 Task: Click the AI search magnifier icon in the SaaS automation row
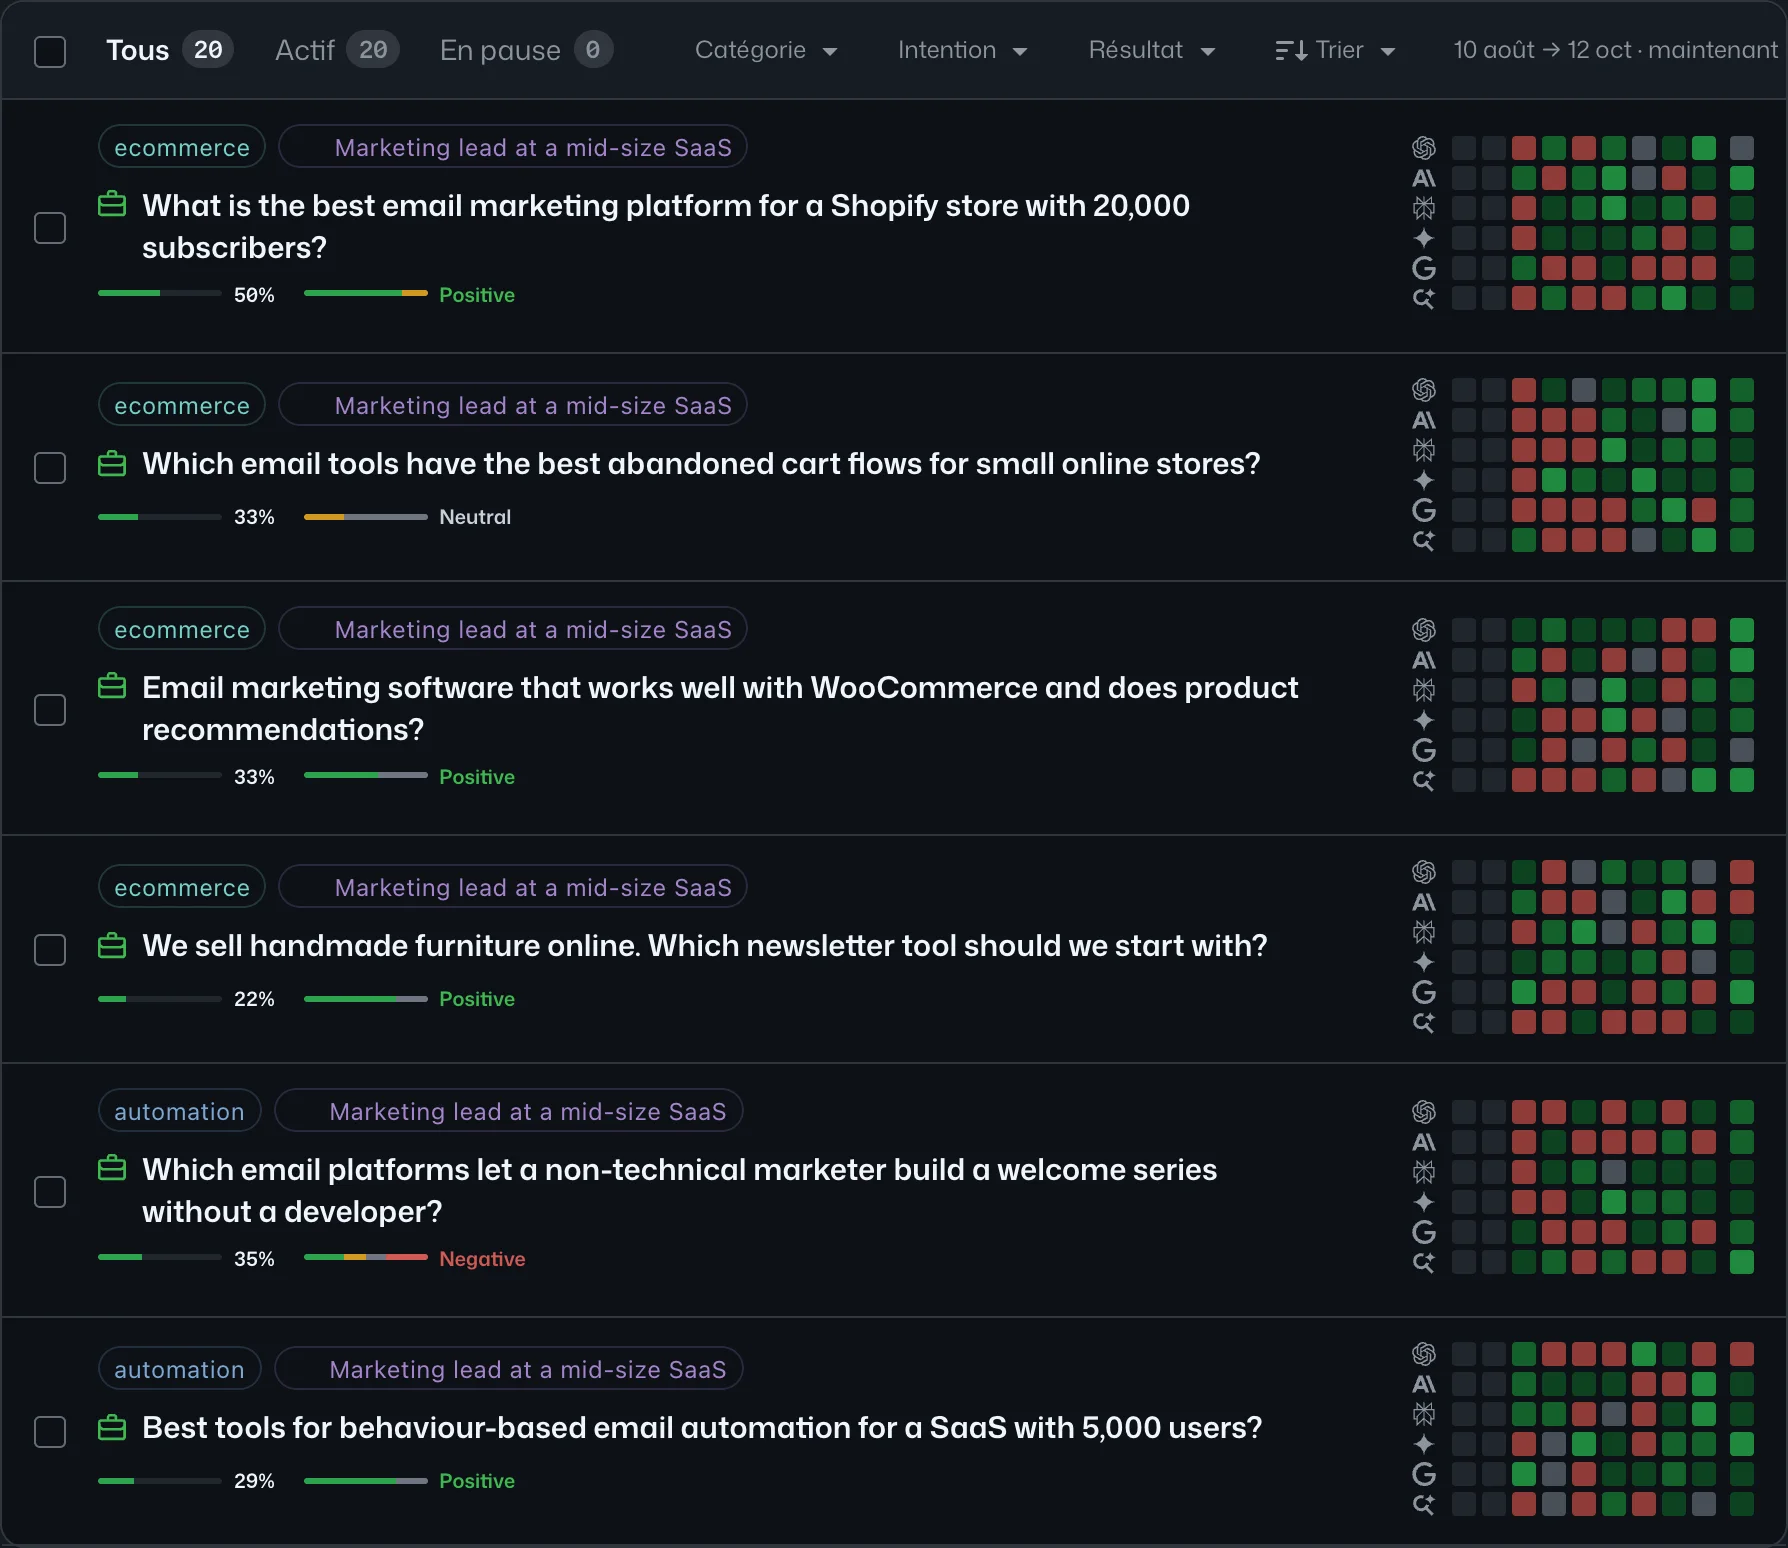point(1423,1504)
